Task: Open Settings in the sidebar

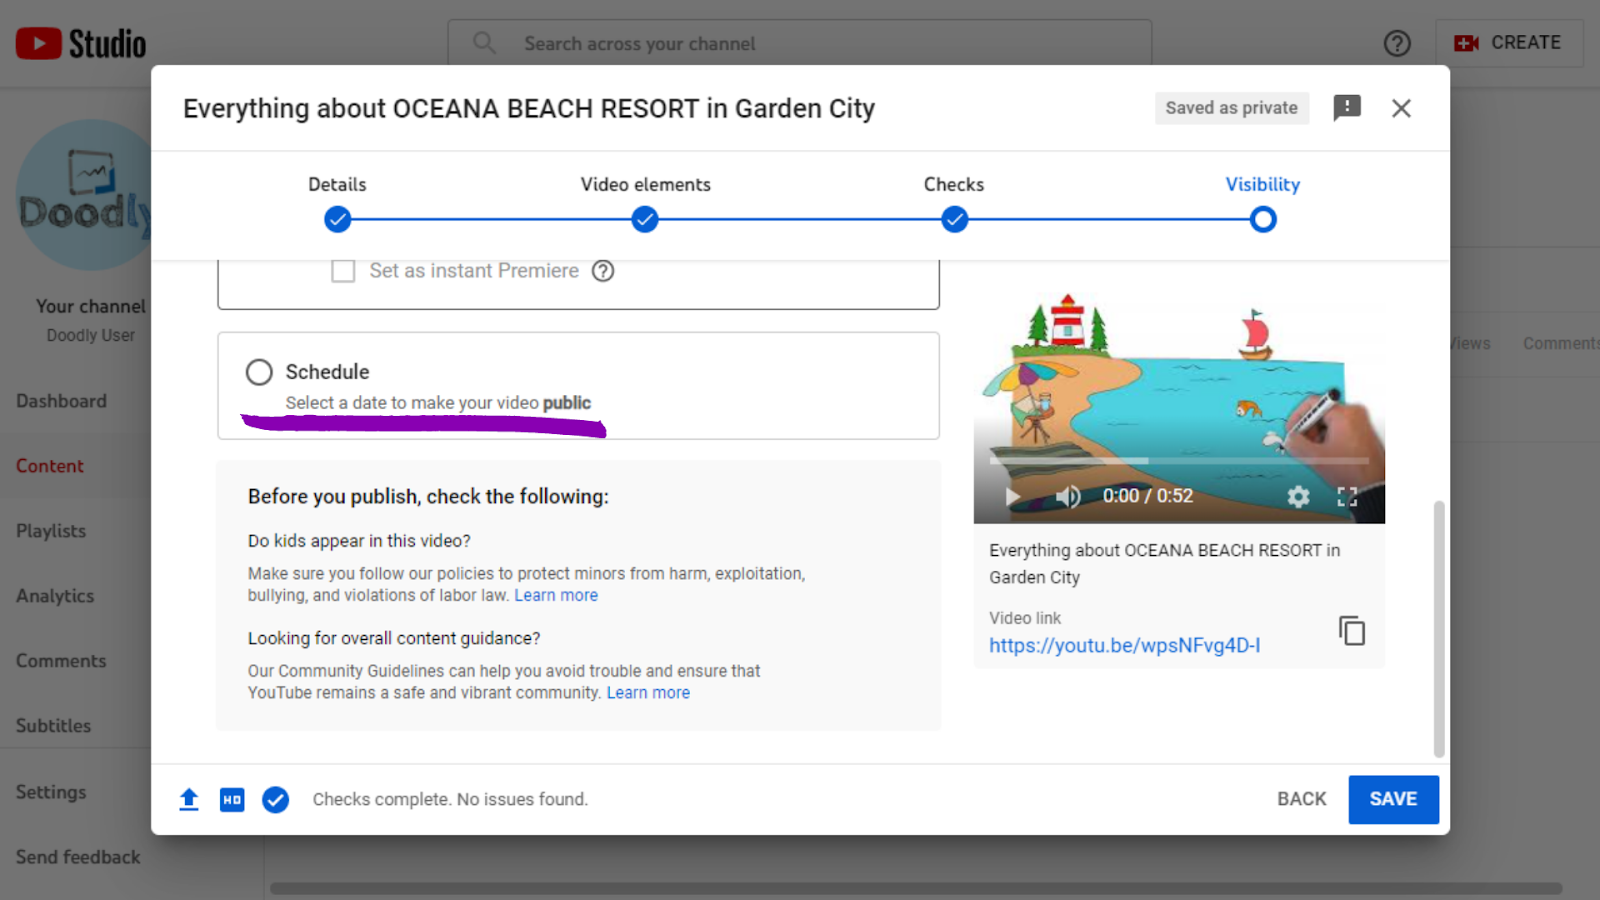Action: [51, 792]
